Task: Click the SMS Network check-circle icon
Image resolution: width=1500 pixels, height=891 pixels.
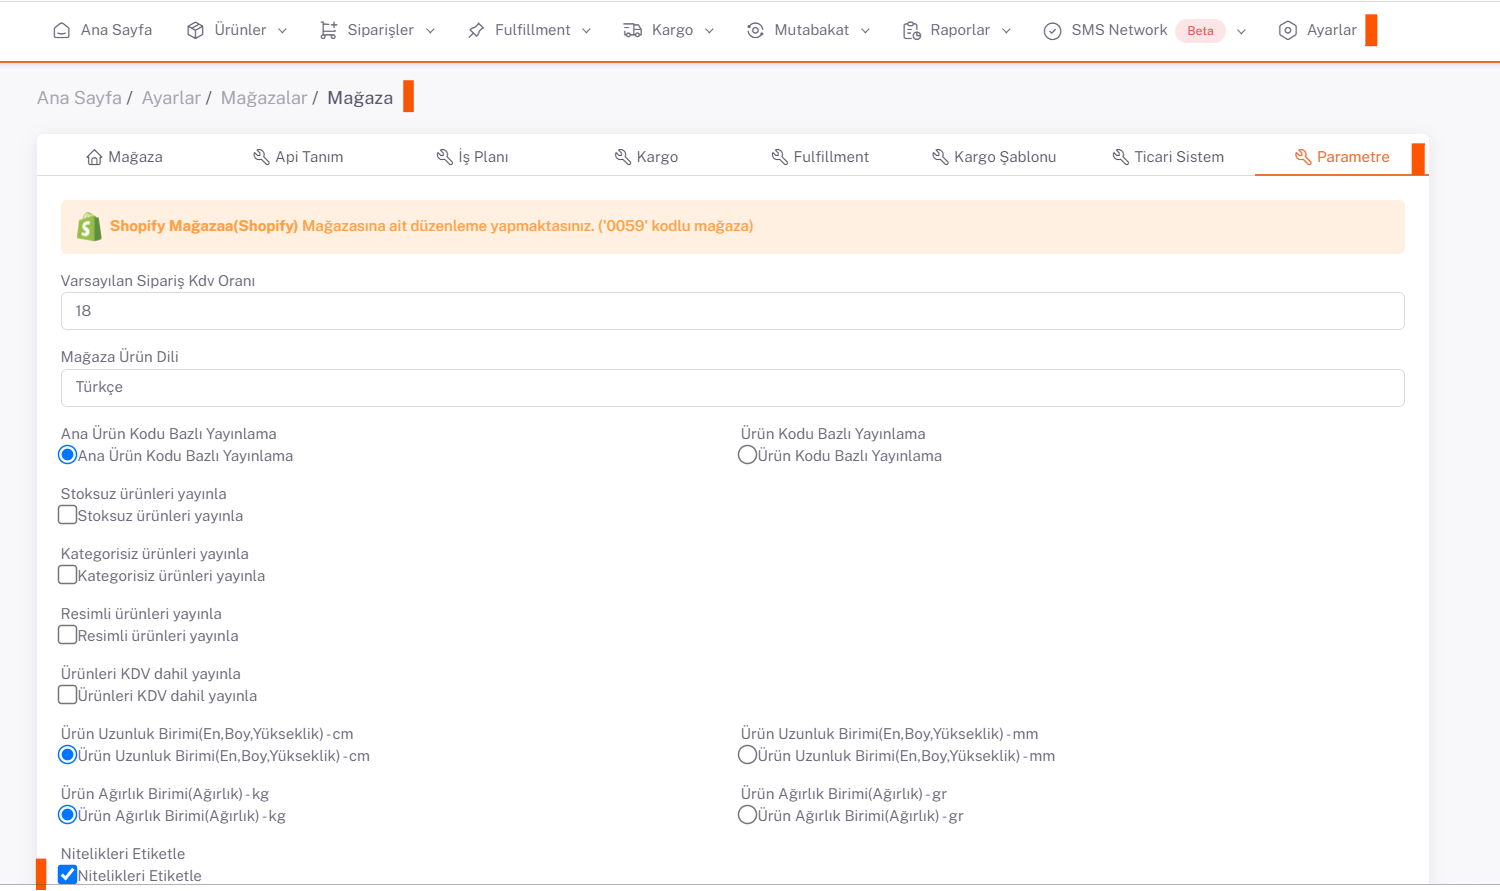Action: coord(1052,31)
